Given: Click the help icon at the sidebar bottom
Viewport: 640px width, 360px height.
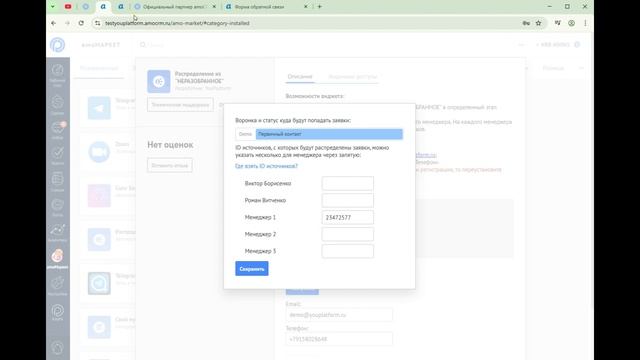Looking at the screenshot, I should (x=58, y=348).
